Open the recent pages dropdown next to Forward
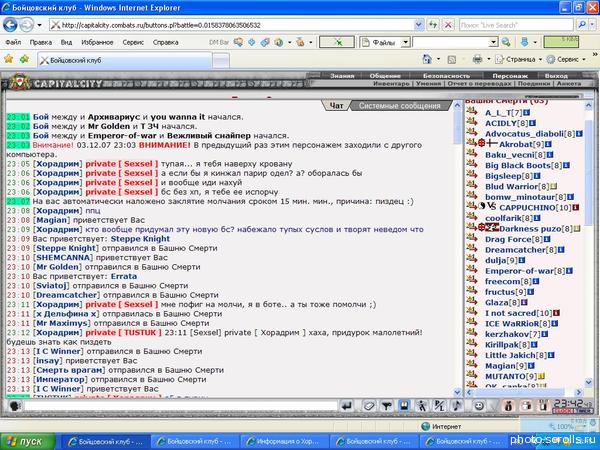Screen dimensions: 600x450 tap(39, 26)
